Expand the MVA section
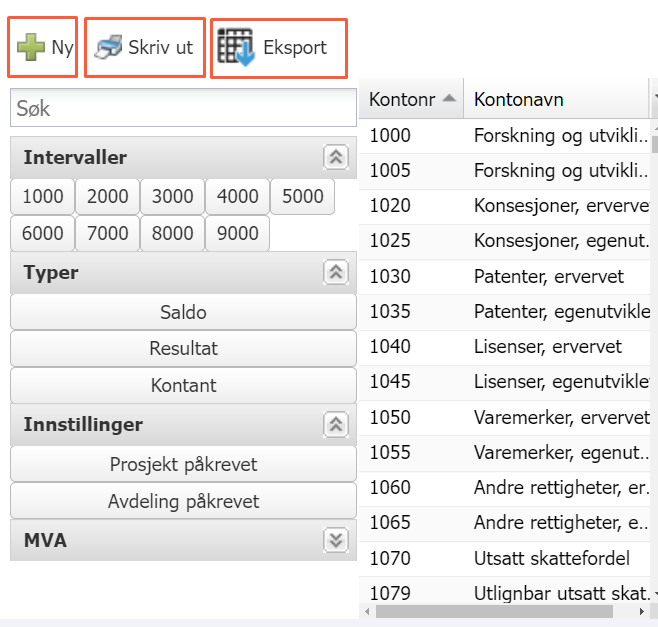Screen dimensions: 658x627 (x=336, y=540)
